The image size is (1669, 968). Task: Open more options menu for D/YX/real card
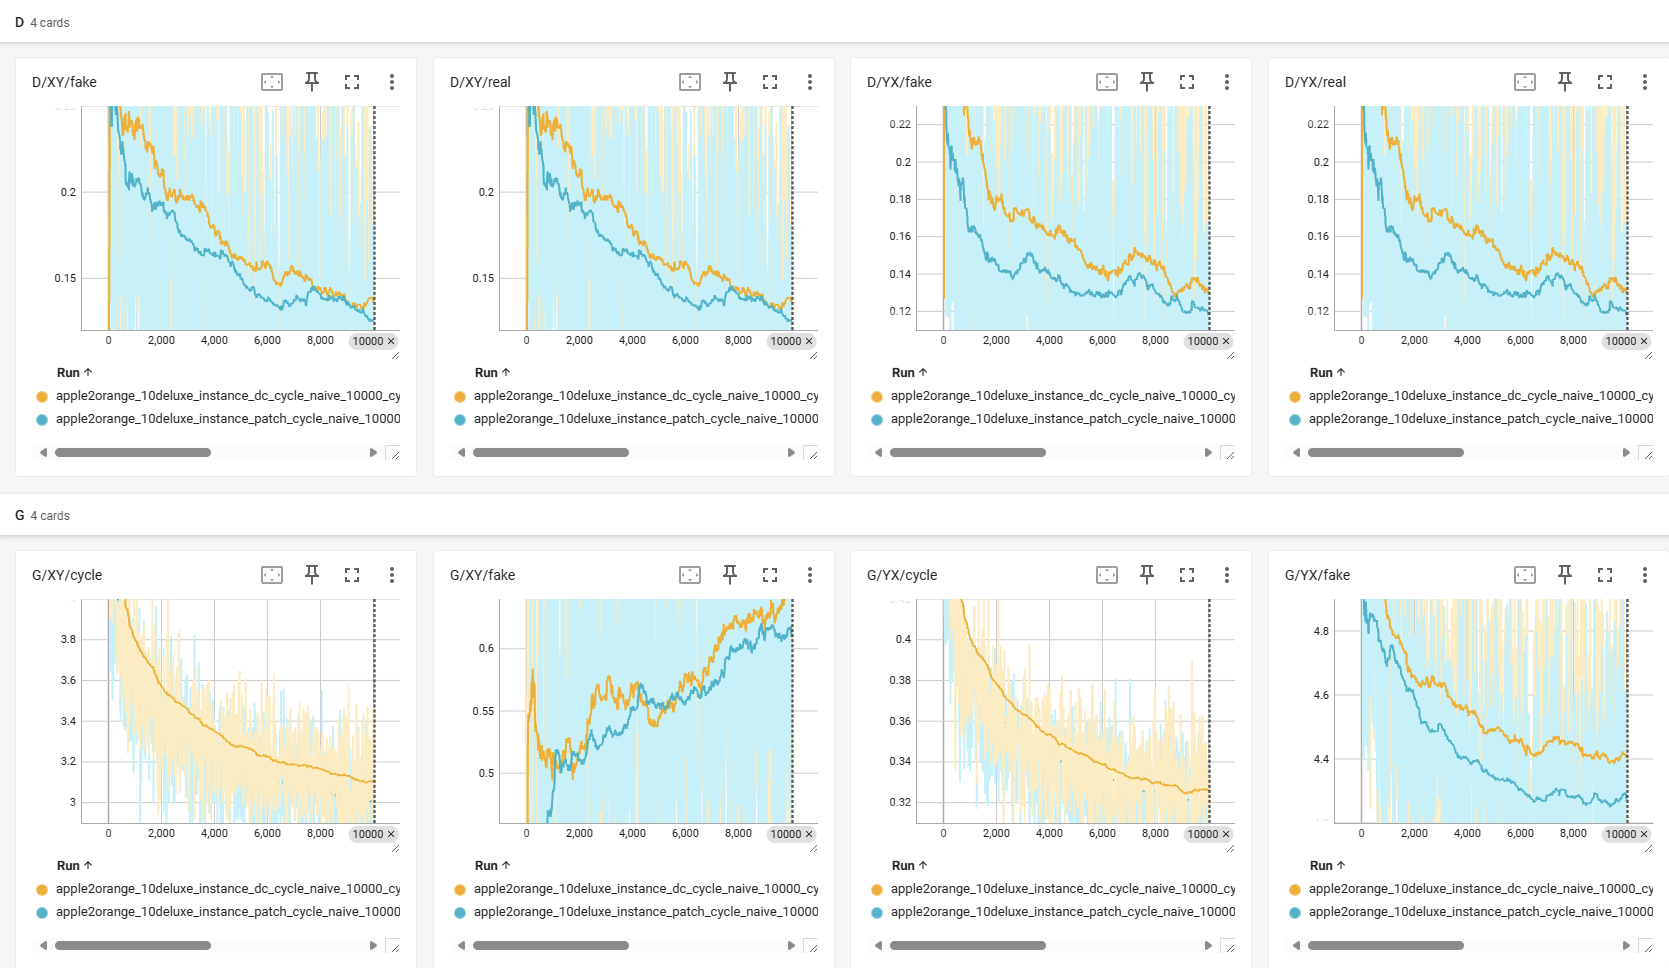(x=1644, y=82)
